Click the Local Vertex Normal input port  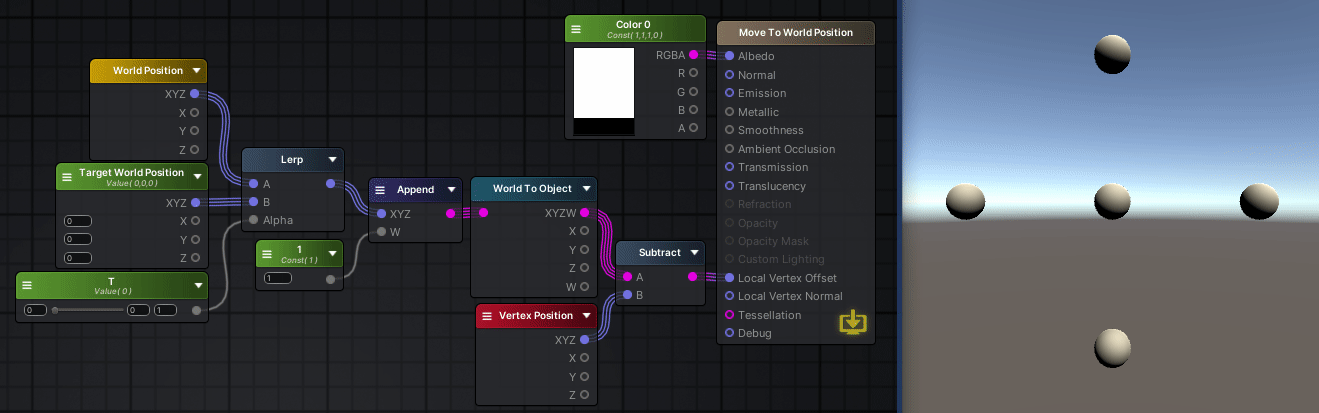tap(730, 296)
